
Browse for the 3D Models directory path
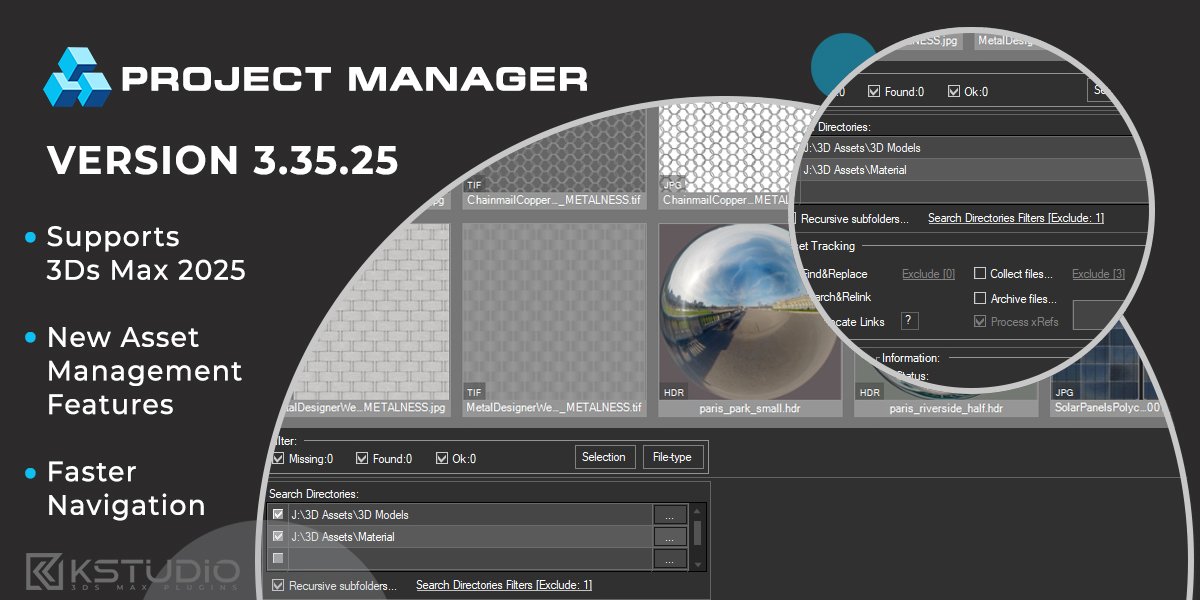pos(670,515)
